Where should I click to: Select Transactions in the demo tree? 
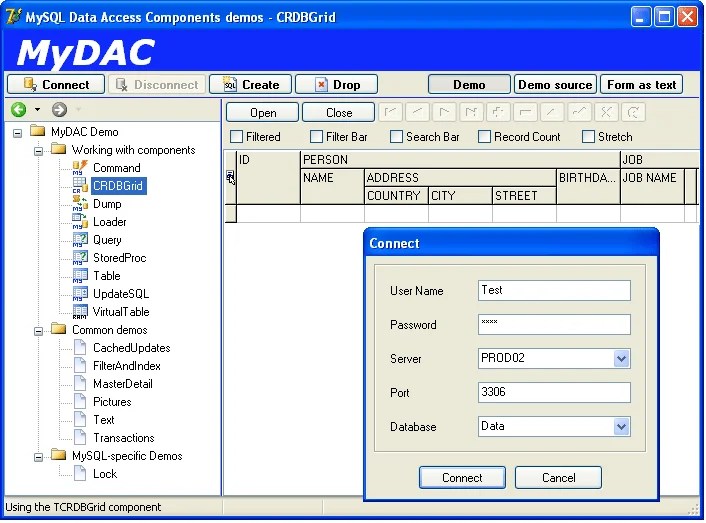[x=123, y=438]
